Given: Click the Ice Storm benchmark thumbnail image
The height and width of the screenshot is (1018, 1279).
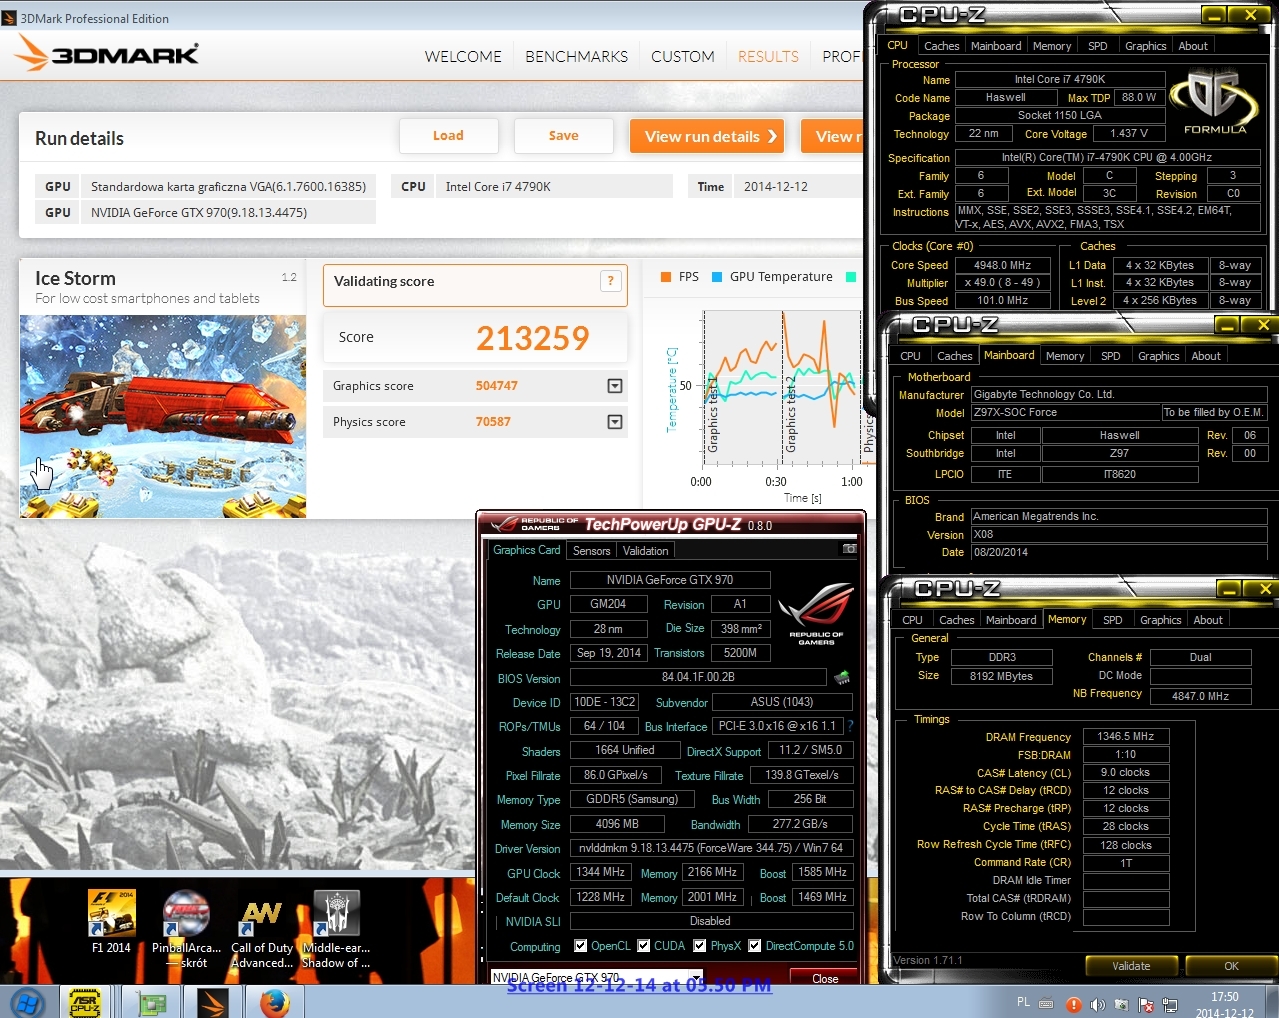Looking at the screenshot, I should 163,416.
